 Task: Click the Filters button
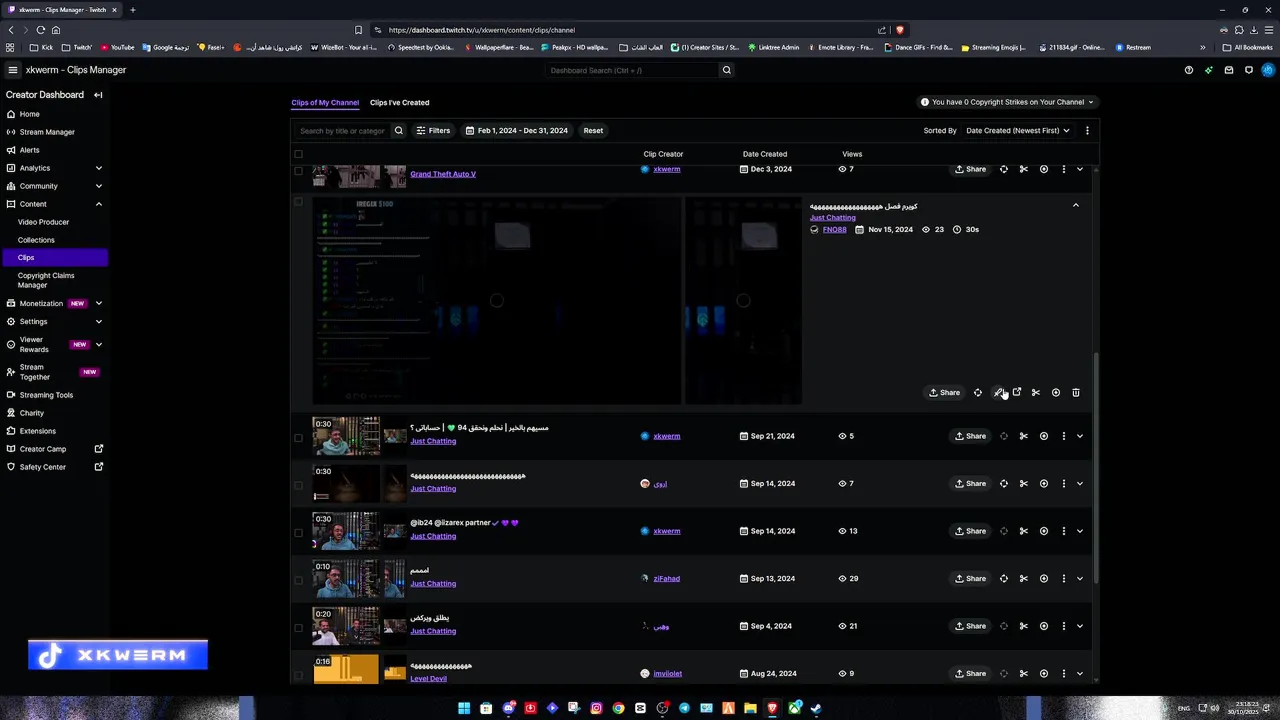click(433, 131)
